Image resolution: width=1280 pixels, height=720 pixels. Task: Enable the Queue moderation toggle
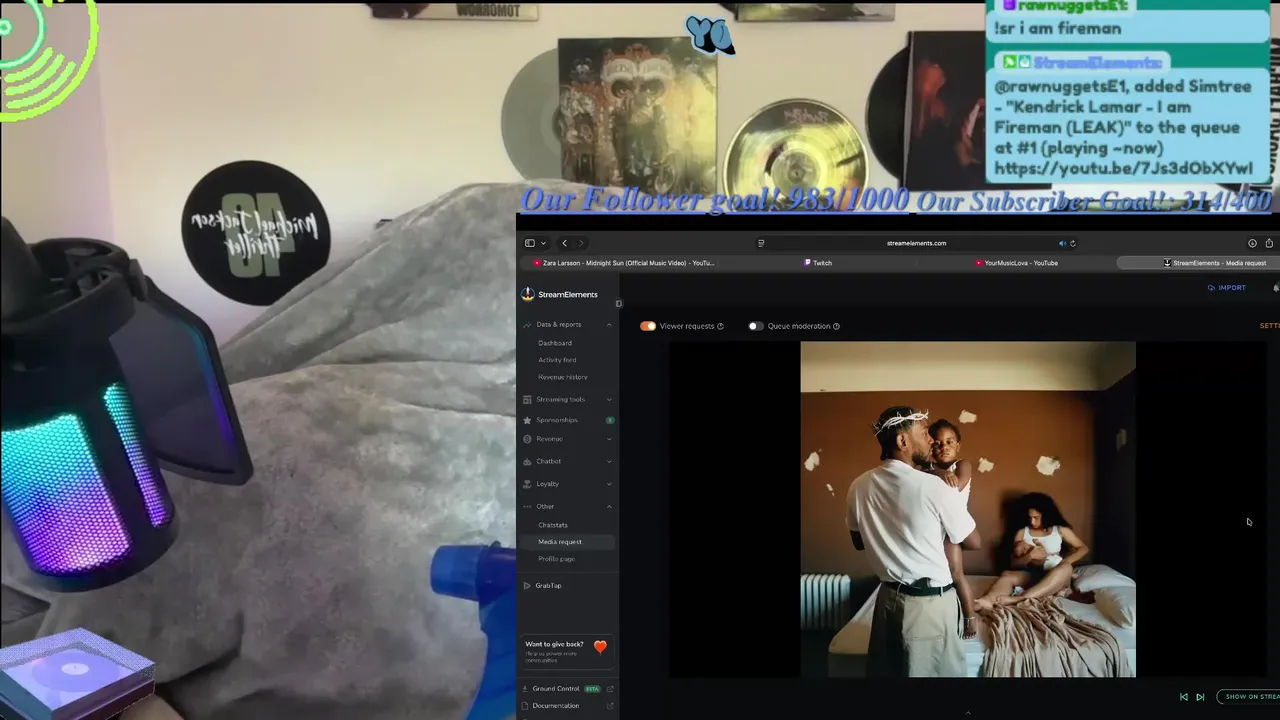(755, 326)
